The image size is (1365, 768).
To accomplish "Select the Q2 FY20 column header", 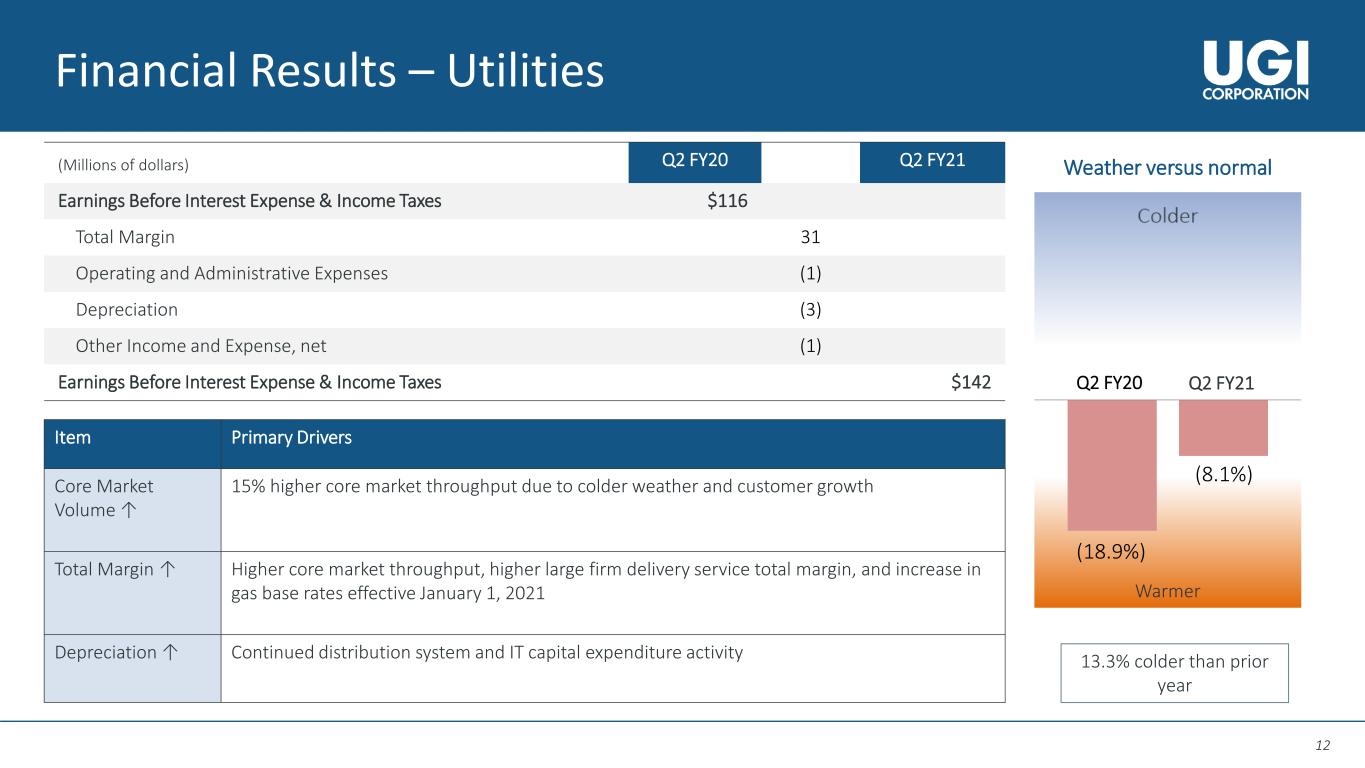I will [x=694, y=162].
